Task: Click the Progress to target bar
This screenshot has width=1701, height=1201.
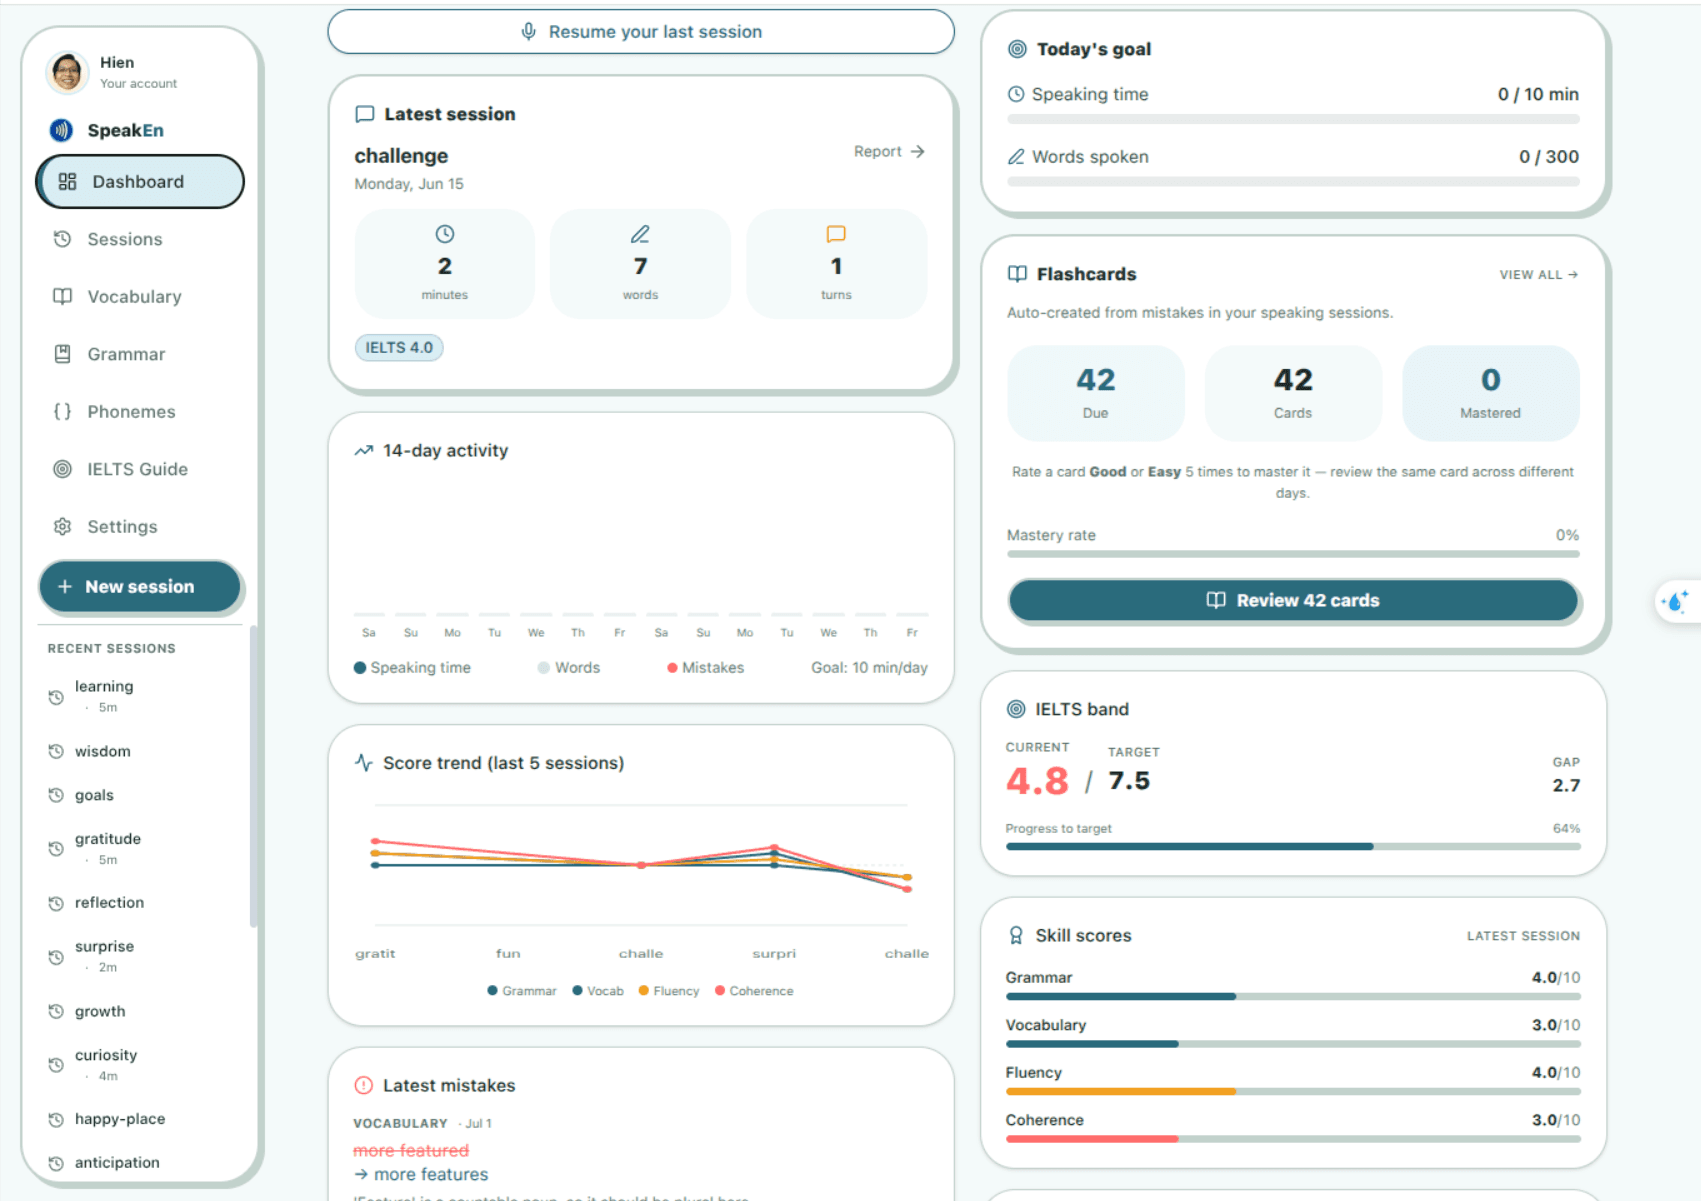Action: pos(1293,846)
